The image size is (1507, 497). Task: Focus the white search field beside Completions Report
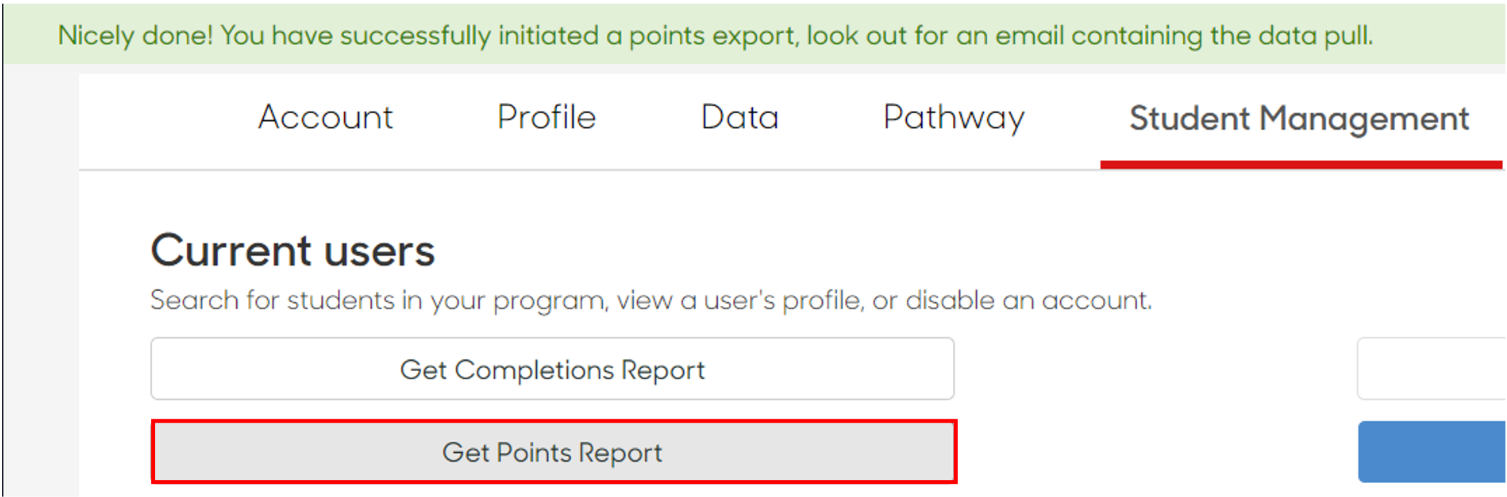click(x=1432, y=369)
